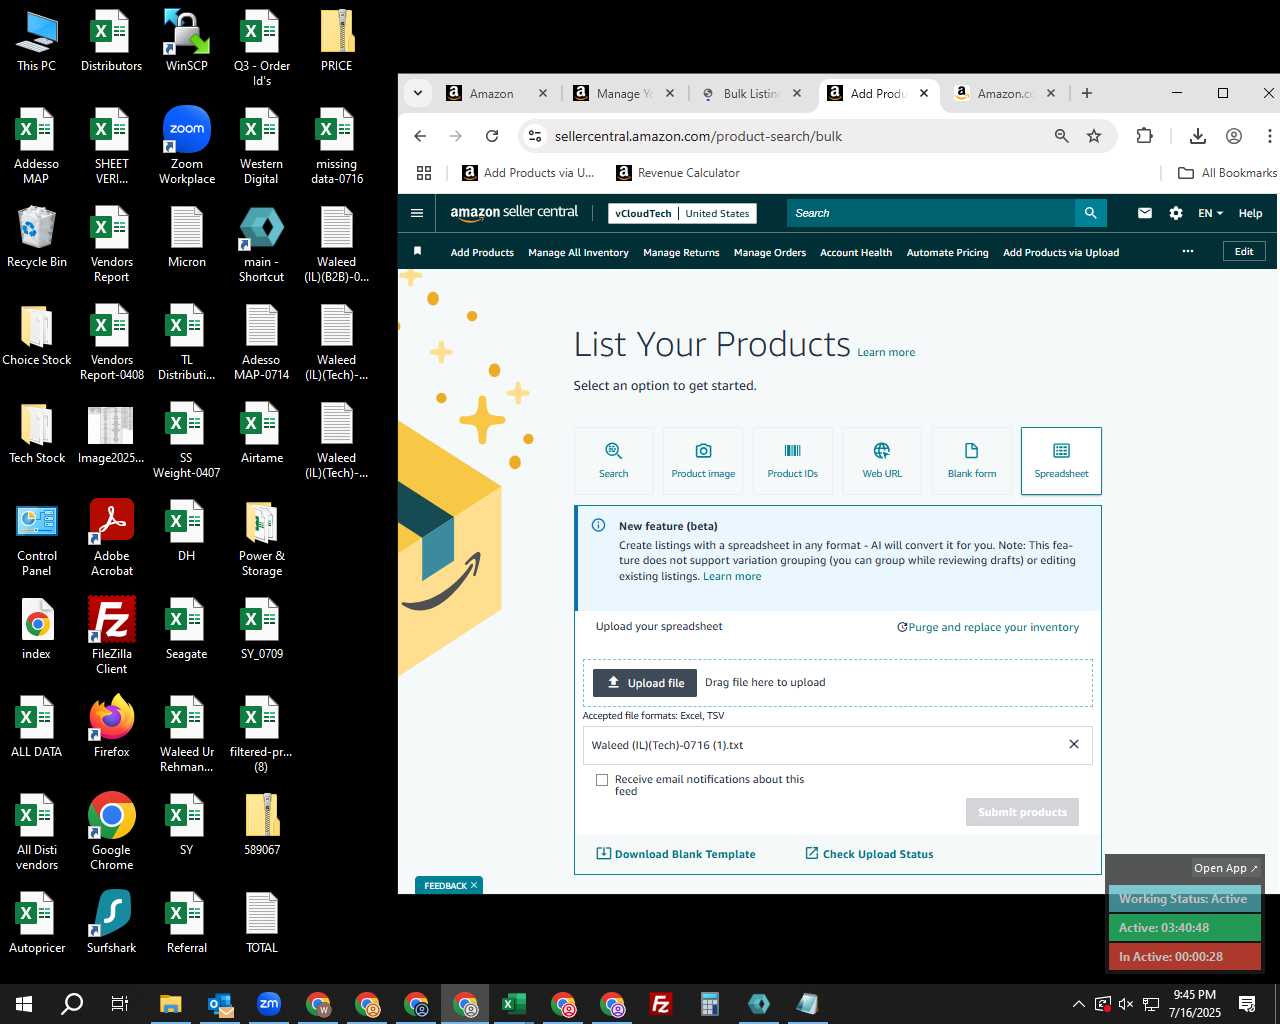Enable receive email notifications checkbox
This screenshot has width=1280, height=1024.
(602, 780)
